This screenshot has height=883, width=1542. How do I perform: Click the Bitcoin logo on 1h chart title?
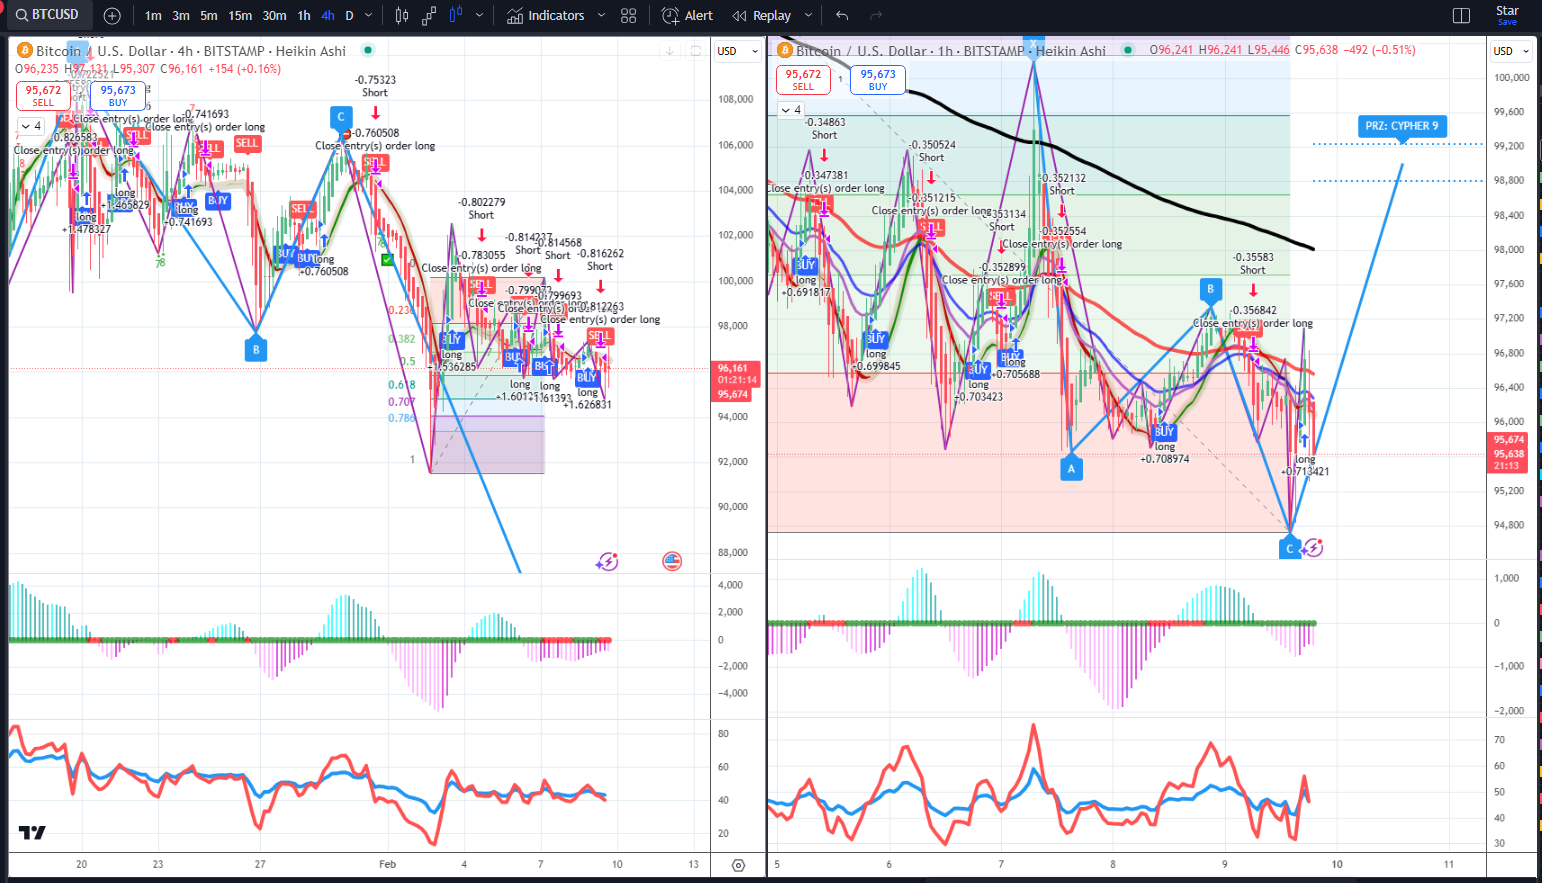(x=785, y=50)
